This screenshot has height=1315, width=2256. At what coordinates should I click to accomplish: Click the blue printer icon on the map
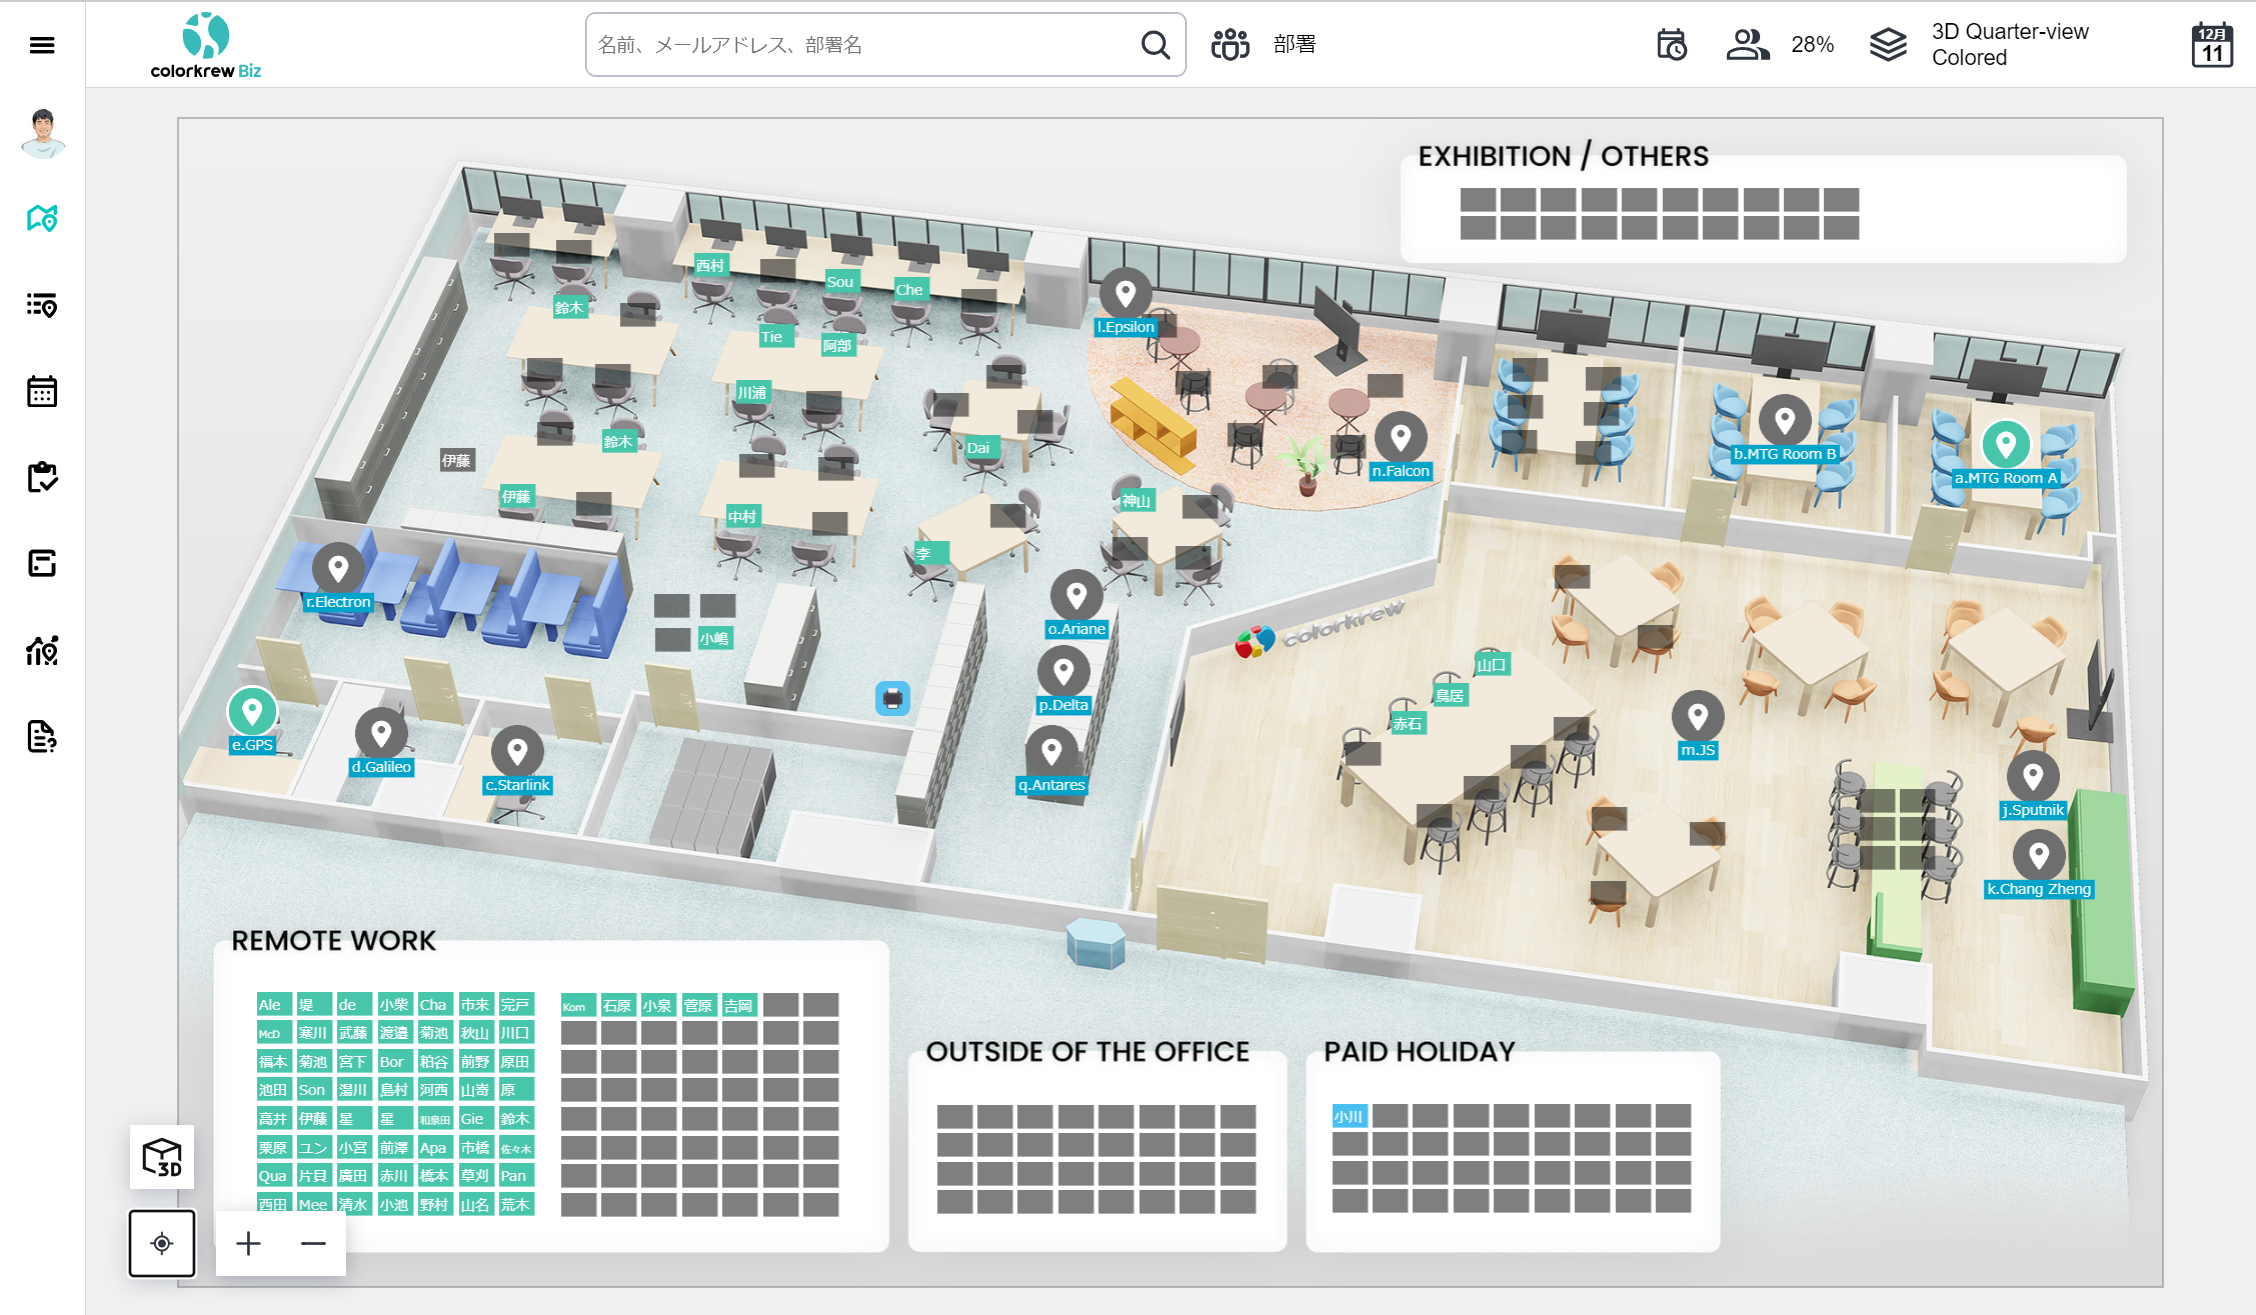[x=892, y=698]
